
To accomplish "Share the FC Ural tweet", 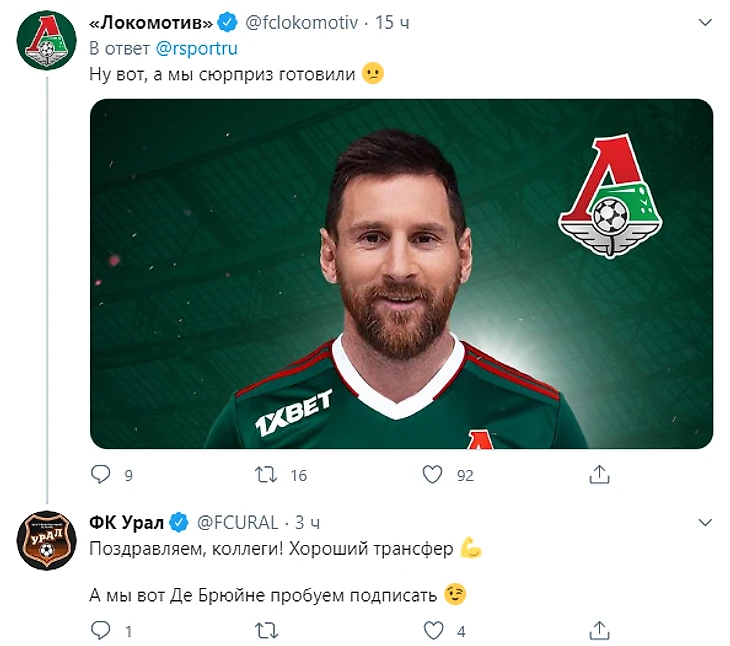I will tap(599, 630).
